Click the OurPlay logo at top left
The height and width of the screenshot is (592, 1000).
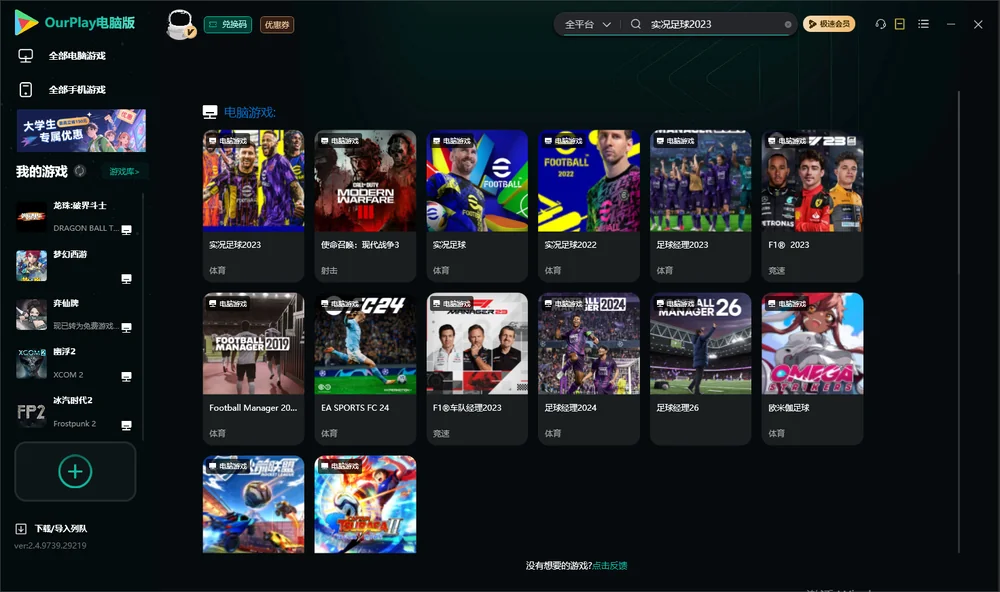tap(75, 23)
